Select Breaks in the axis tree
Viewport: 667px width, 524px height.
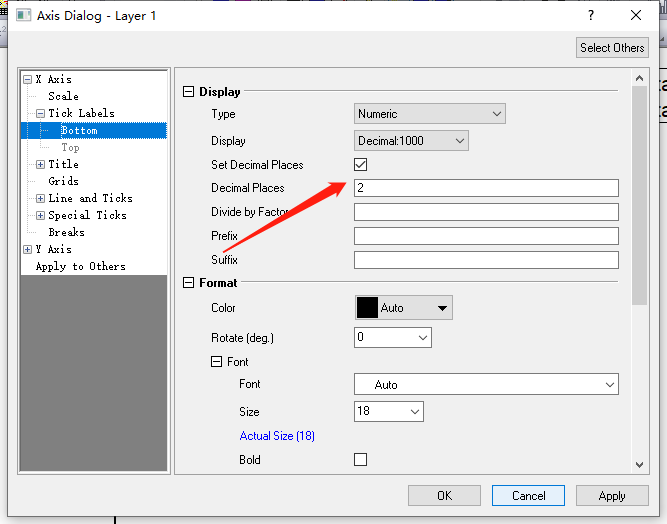click(66, 232)
